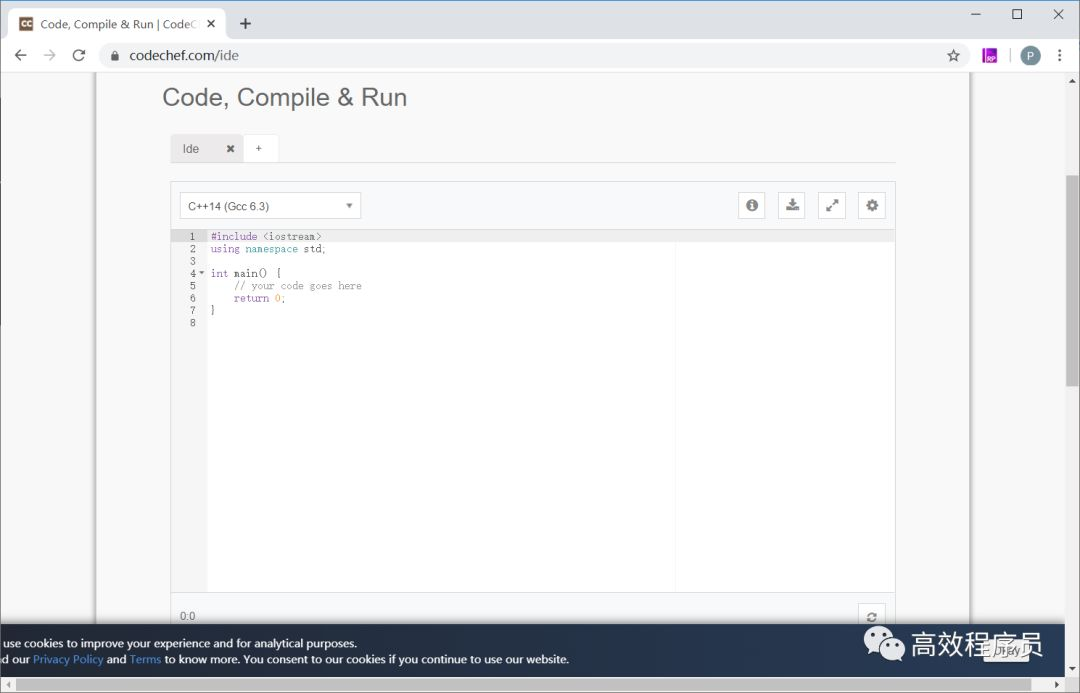This screenshot has width=1080, height=693.
Task: Click the vertical page scrollbar thumb
Action: pyautogui.click(x=1072, y=281)
